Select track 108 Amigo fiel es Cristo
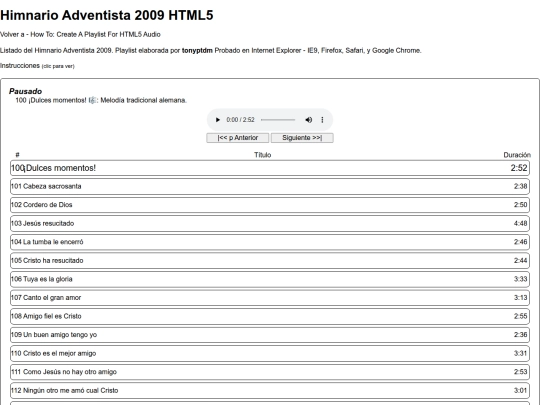 click(270, 316)
